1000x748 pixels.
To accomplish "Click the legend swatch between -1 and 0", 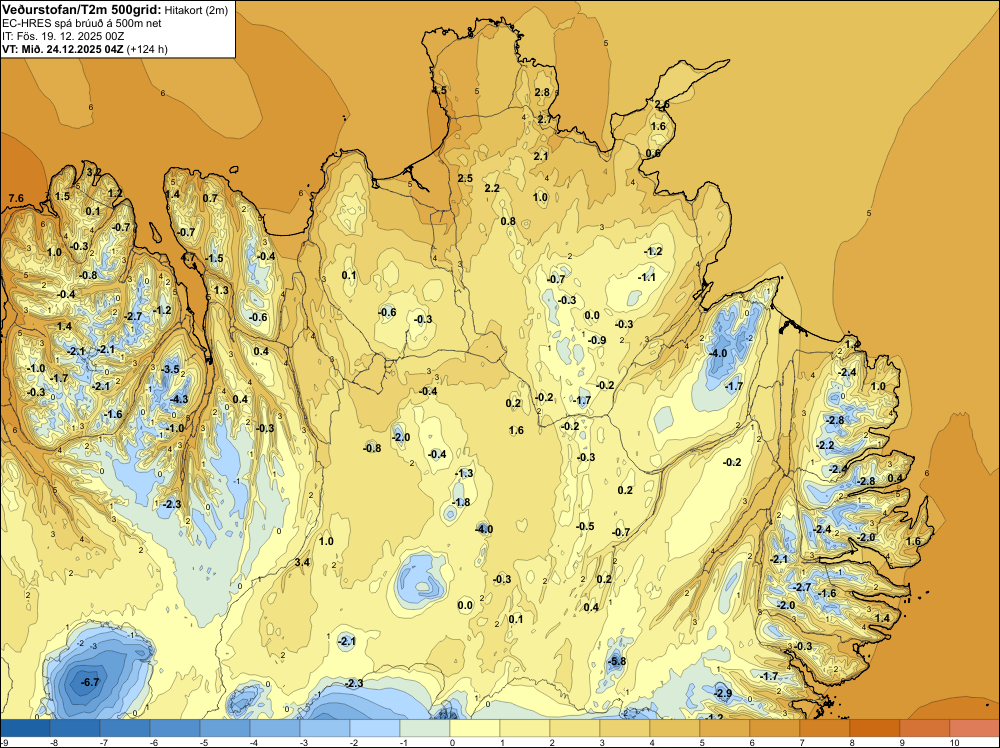I will [x=425, y=728].
